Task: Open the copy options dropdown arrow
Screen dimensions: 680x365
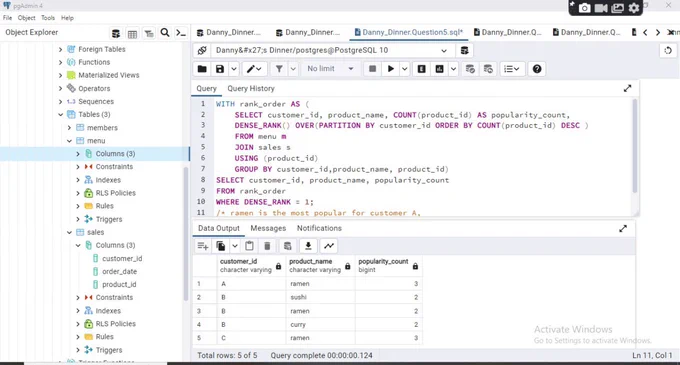Action: [235, 246]
